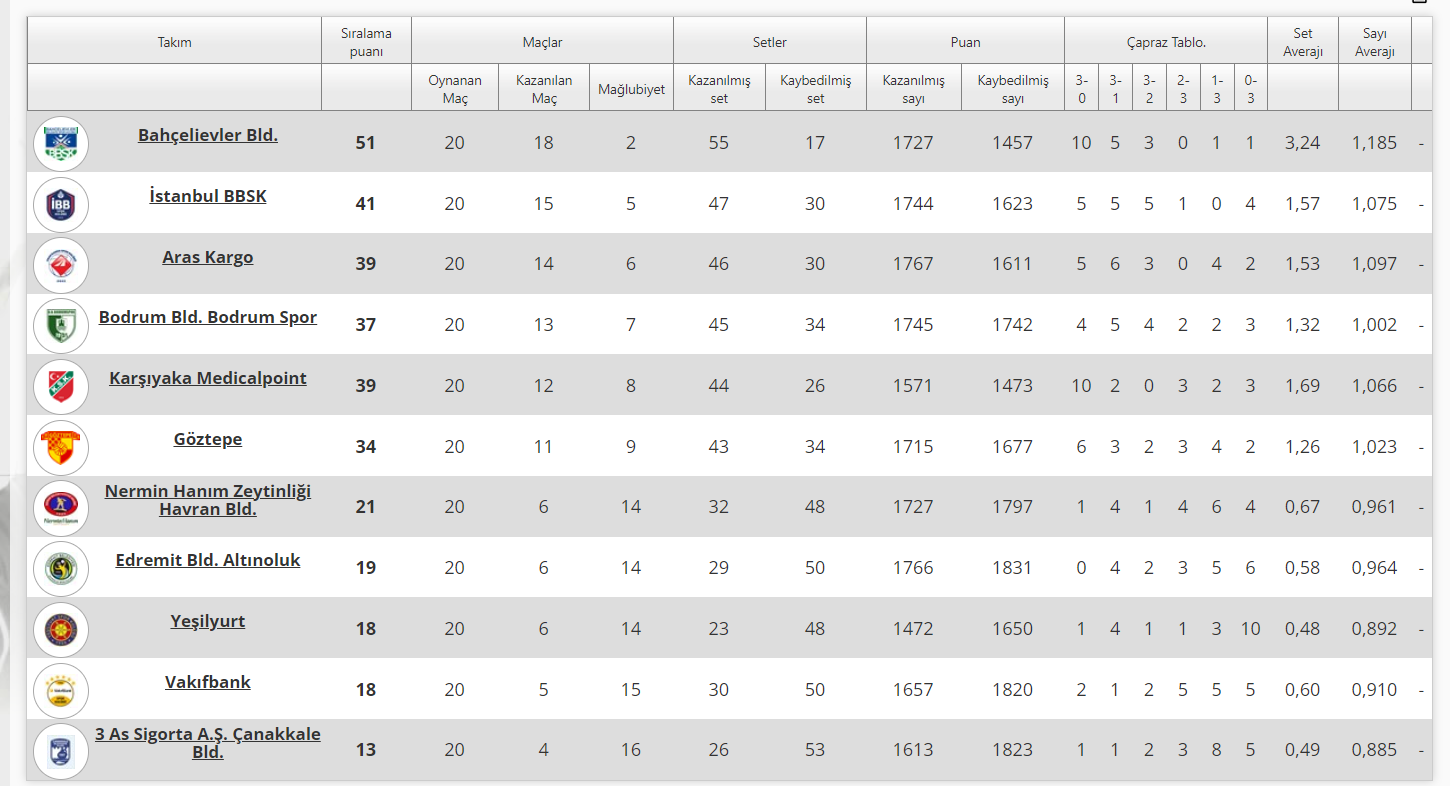The width and height of the screenshot is (1450, 786).
Task: Click set average 1,53 for Aras Kargo
Action: [x=1303, y=265]
